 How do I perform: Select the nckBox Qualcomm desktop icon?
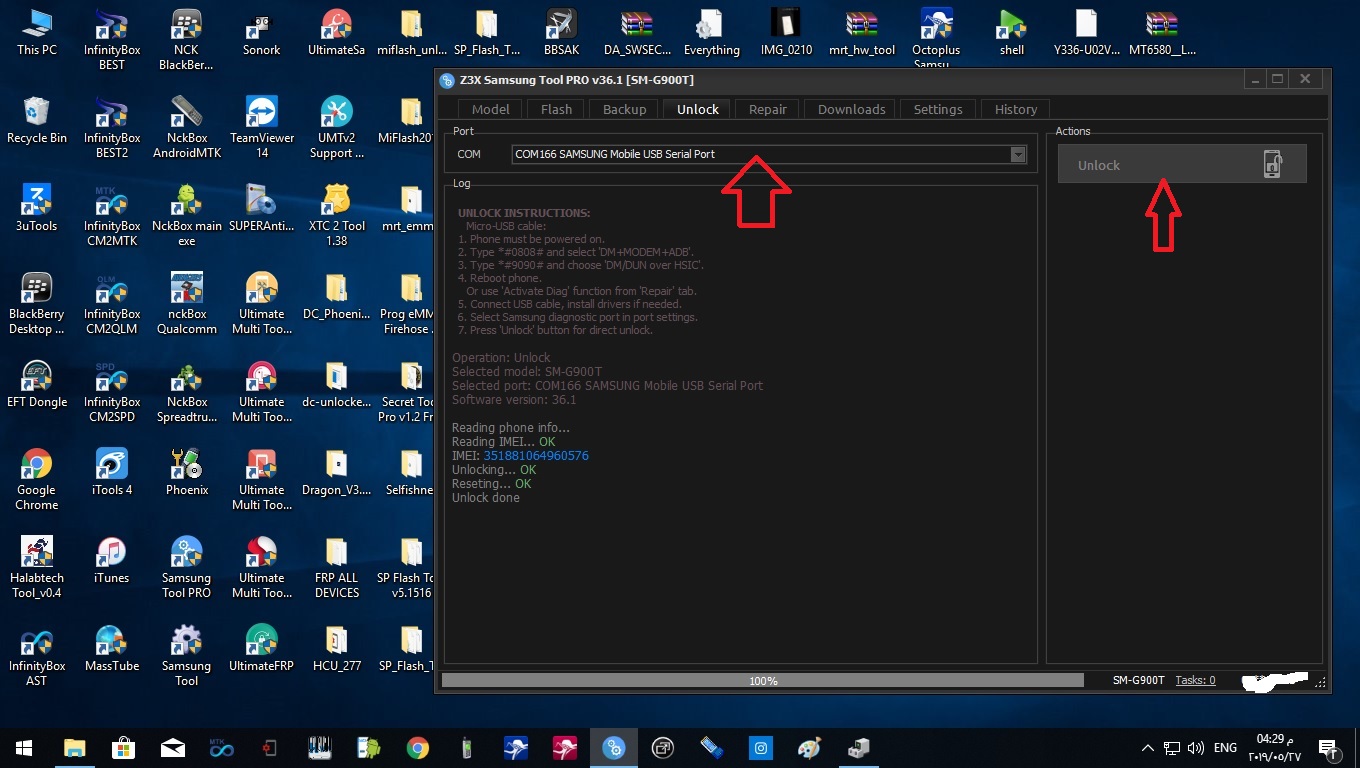(x=187, y=304)
